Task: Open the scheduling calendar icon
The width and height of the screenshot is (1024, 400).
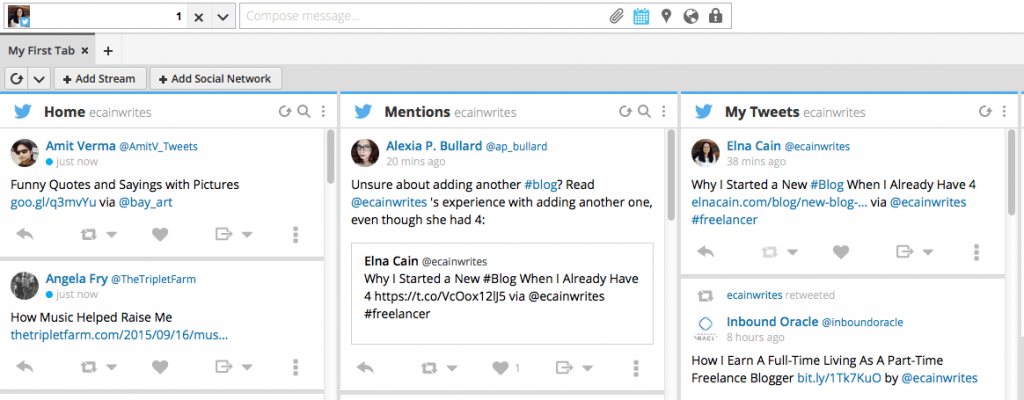Action: [641, 16]
